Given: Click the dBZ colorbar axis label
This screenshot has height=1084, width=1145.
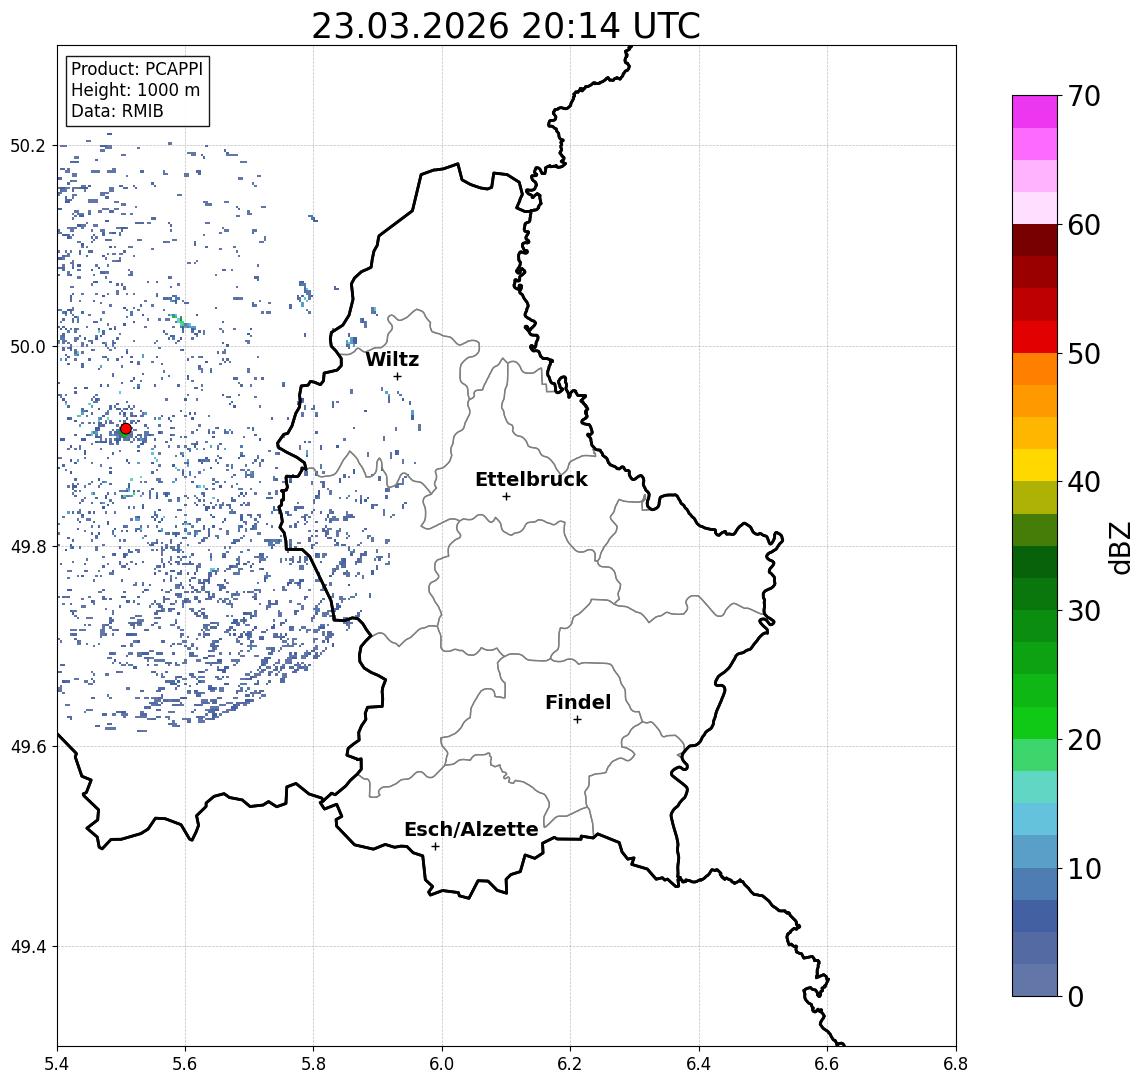Looking at the screenshot, I should pos(1120,548).
